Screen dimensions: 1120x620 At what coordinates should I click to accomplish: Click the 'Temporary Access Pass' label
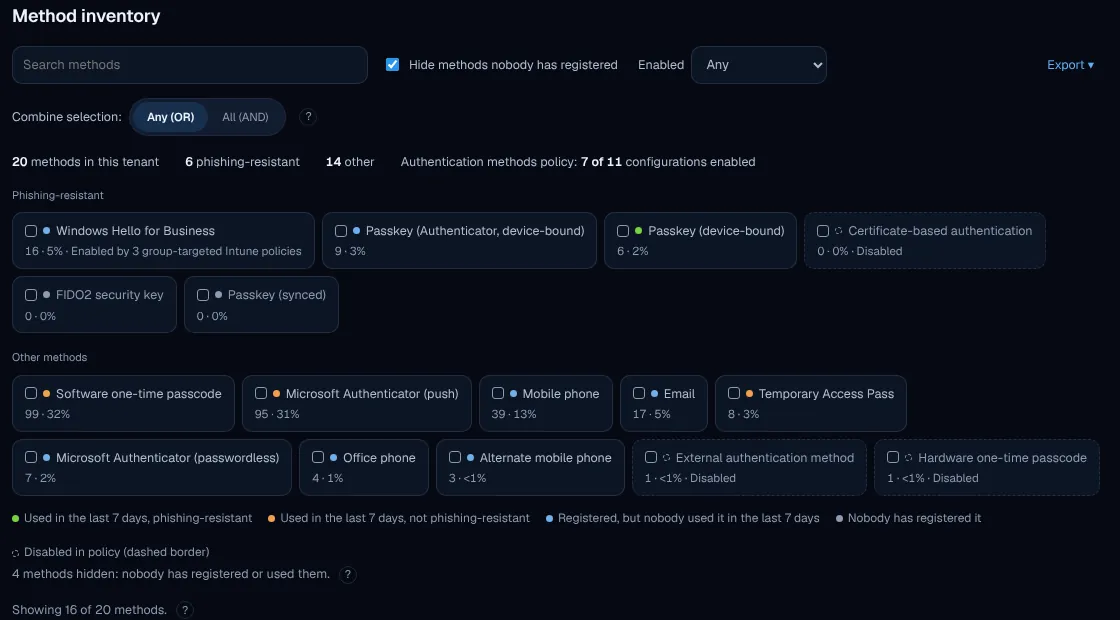(x=826, y=394)
